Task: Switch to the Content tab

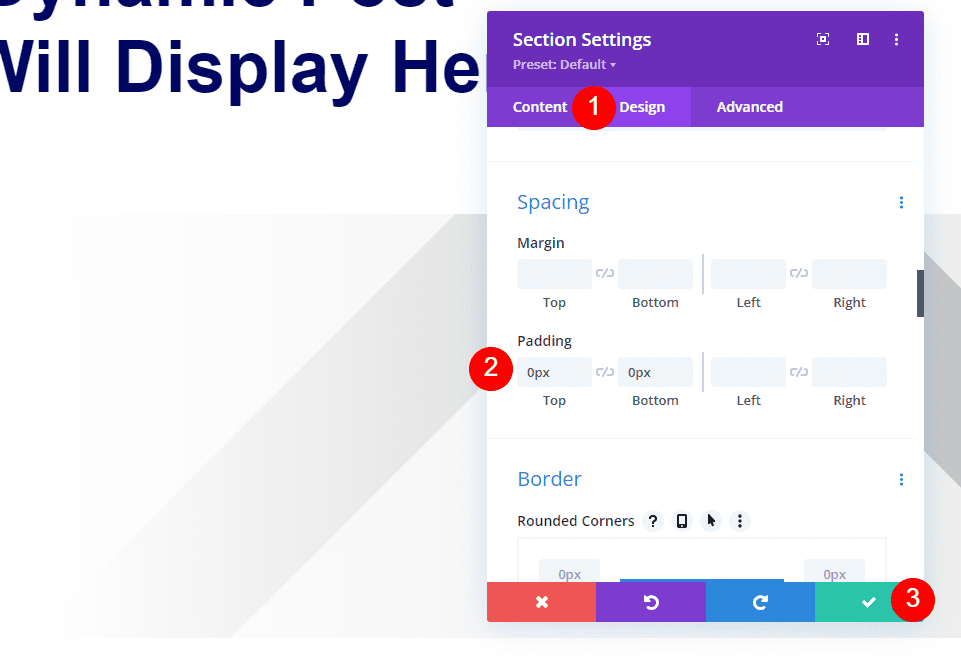Action: (x=540, y=107)
